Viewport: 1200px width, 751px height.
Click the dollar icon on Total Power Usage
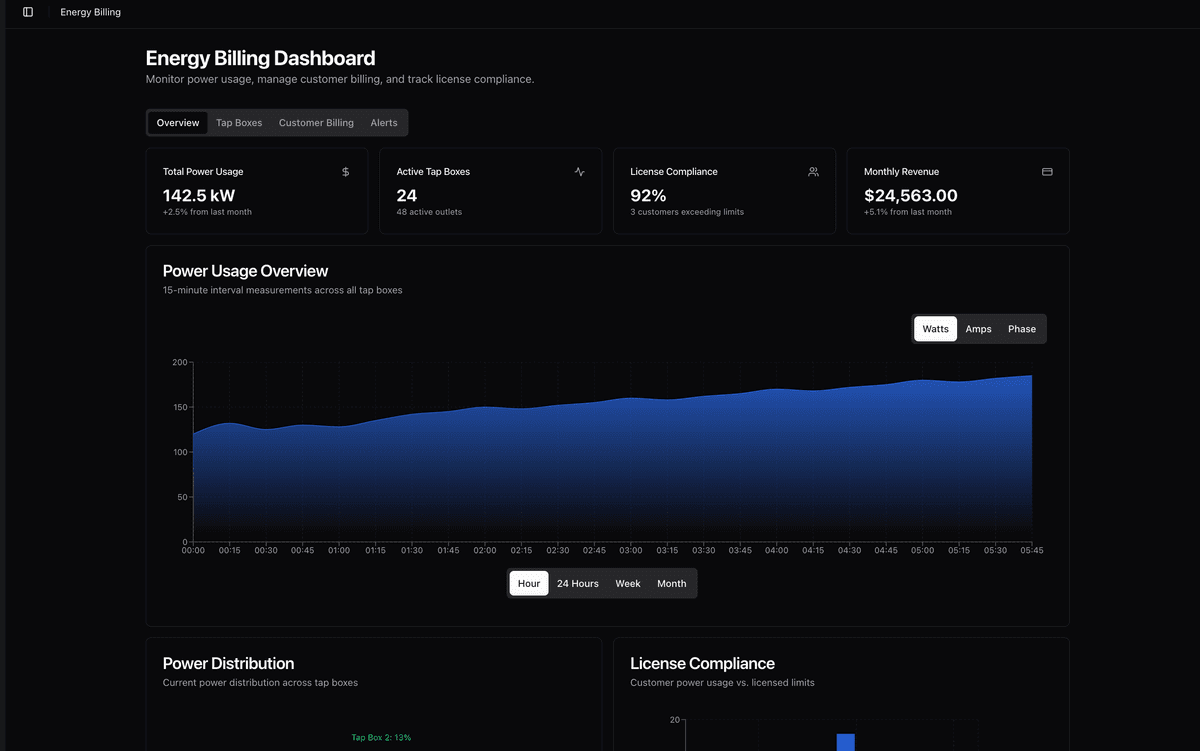pyautogui.click(x=345, y=171)
